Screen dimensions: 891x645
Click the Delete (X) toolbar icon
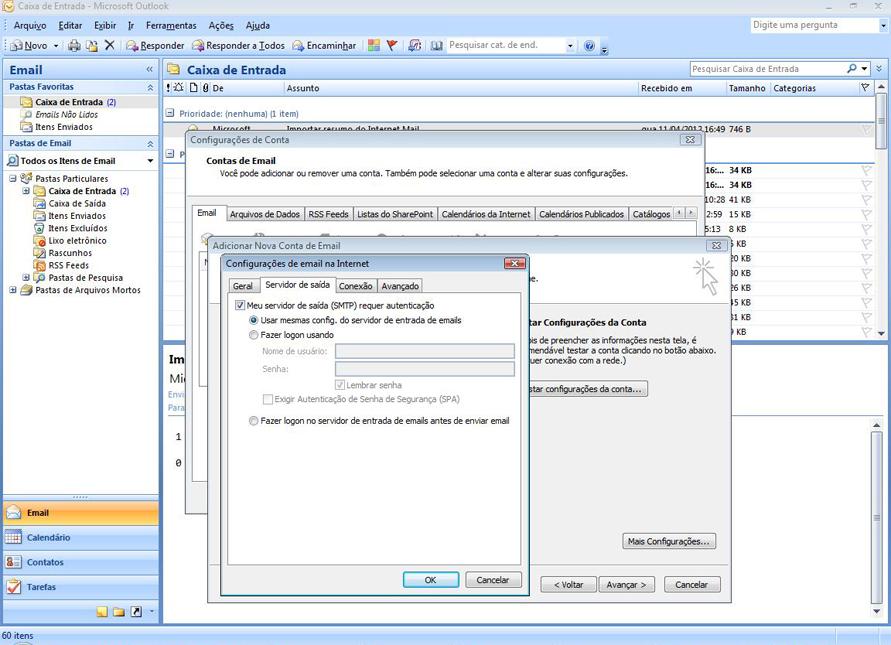pyautogui.click(x=110, y=45)
